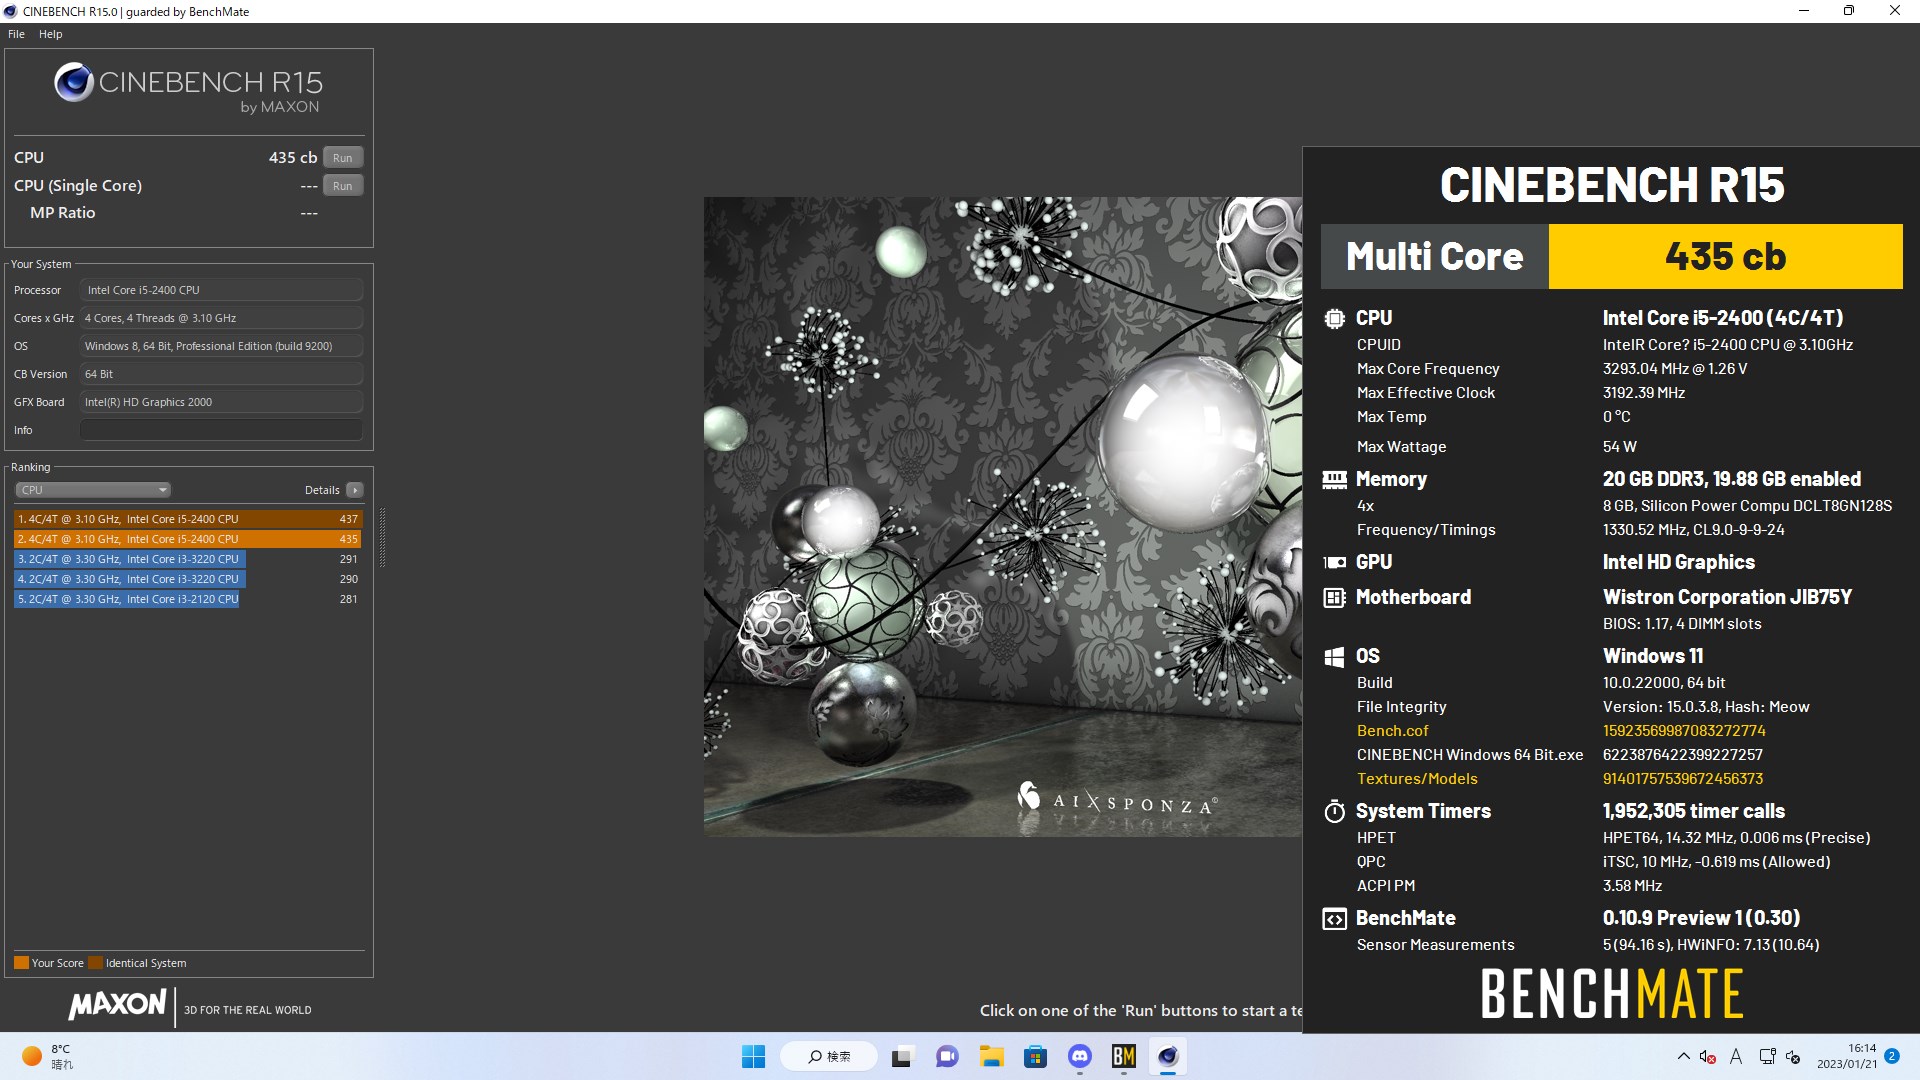Select ranking entry with score 437
The height and width of the screenshot is (1080, 1920).
[x=188, y=519]
